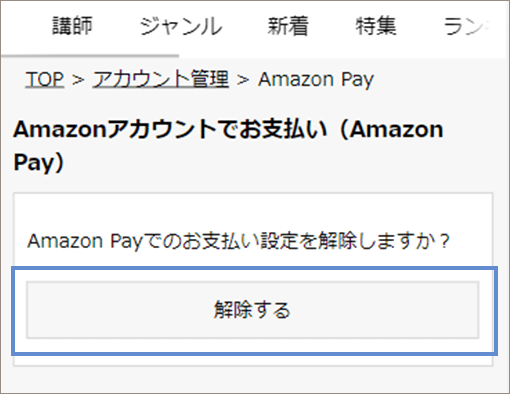The image size is (510, 394).
Task: Confirm by clicking the 解除する button
Action: coord(253,310)
